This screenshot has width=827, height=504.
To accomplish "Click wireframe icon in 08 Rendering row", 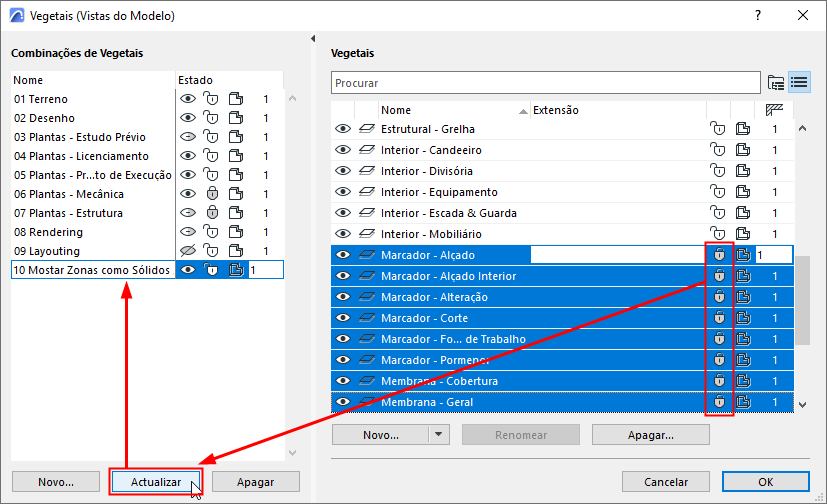I will click(x=236, y=232).
